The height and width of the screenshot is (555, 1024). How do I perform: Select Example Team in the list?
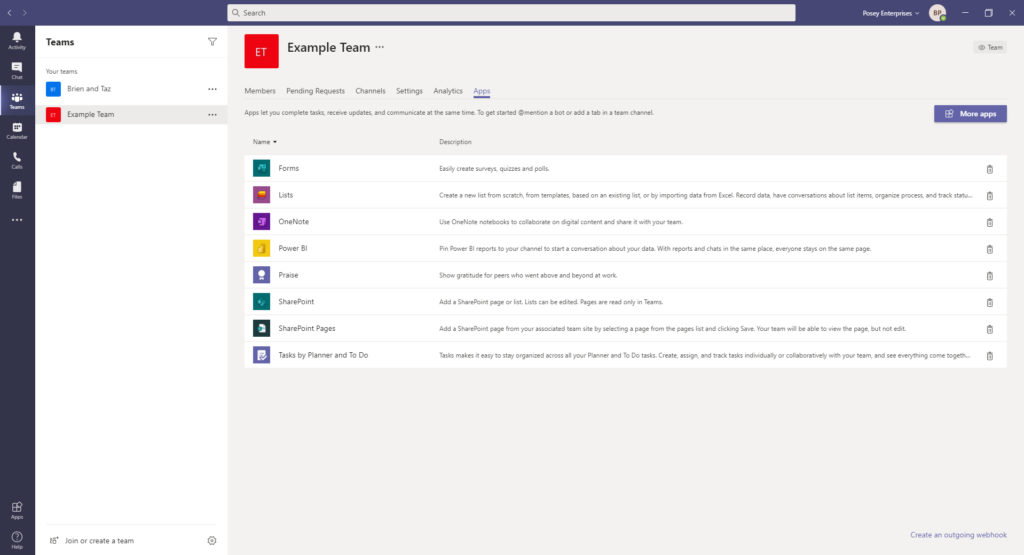click(131, 114)
